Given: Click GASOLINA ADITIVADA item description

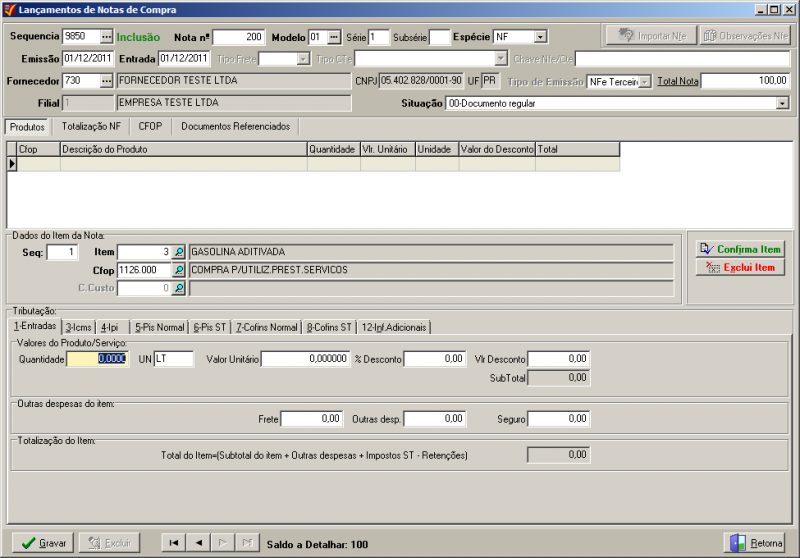Looking at the screenshot, I should tap(238, 252).
